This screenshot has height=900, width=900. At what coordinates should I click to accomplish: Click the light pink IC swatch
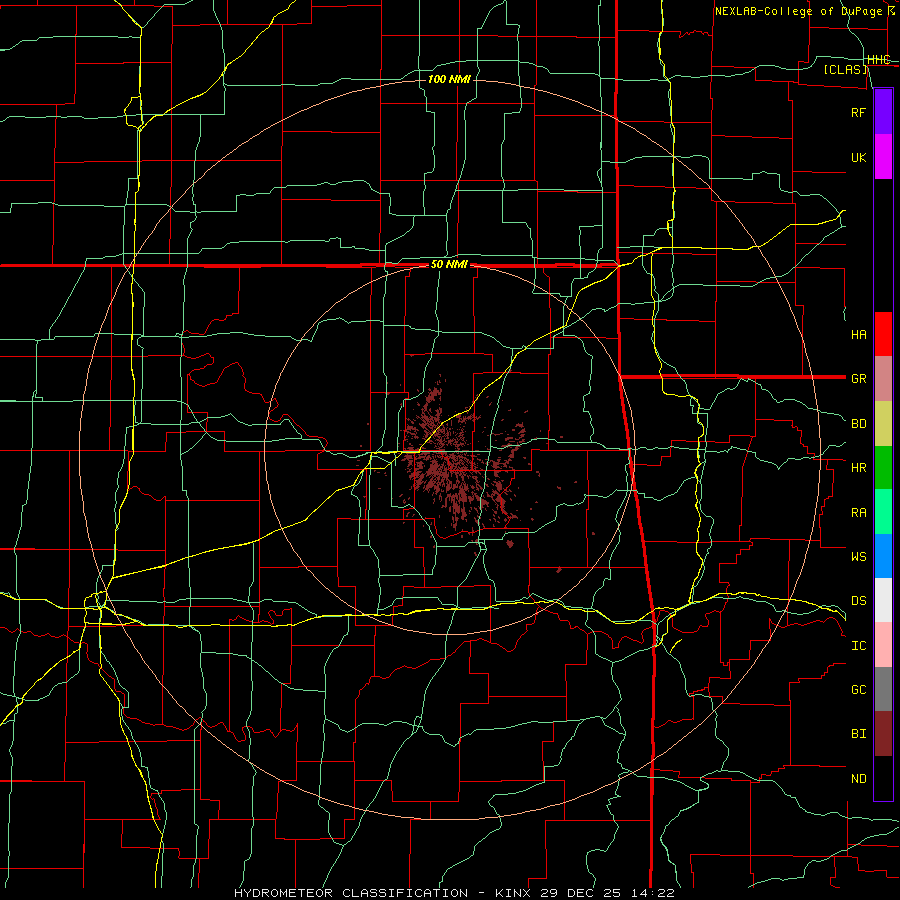click(x=883, y=645)
